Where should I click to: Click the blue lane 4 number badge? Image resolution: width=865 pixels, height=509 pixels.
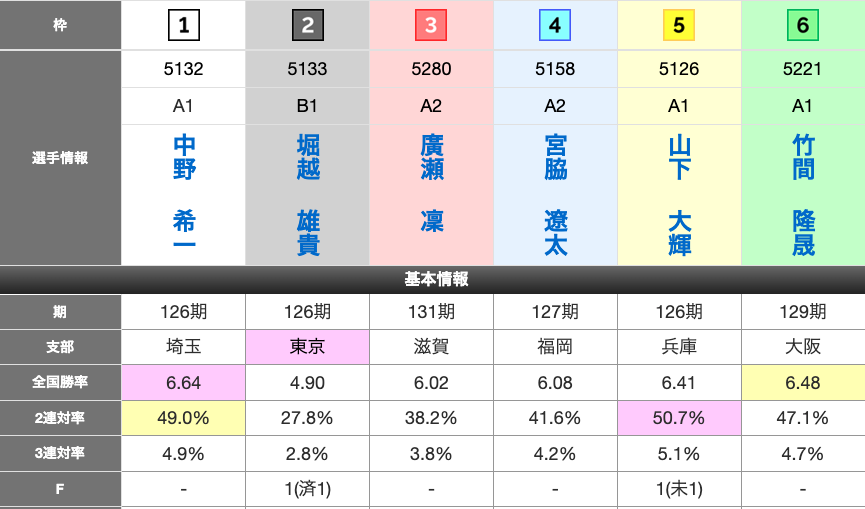click(x=555, y=26)
